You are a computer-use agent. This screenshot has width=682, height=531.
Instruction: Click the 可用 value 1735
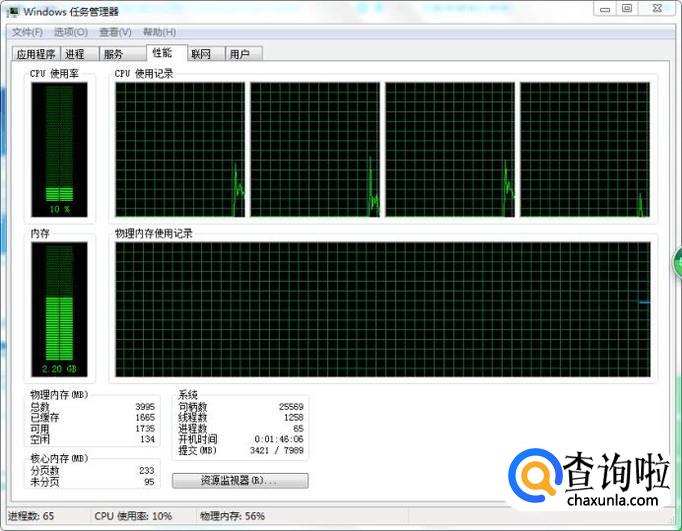(x=145, y=428)
